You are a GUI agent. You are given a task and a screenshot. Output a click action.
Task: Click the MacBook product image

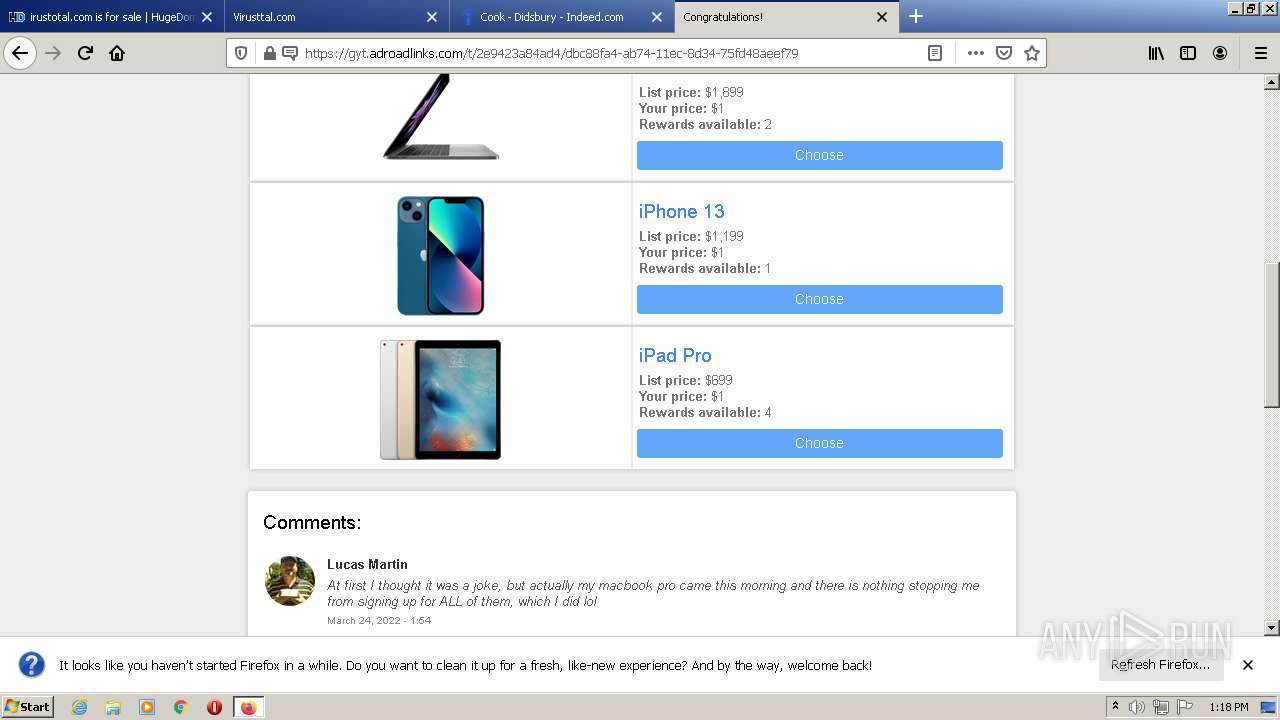click(x=440, y=117)
